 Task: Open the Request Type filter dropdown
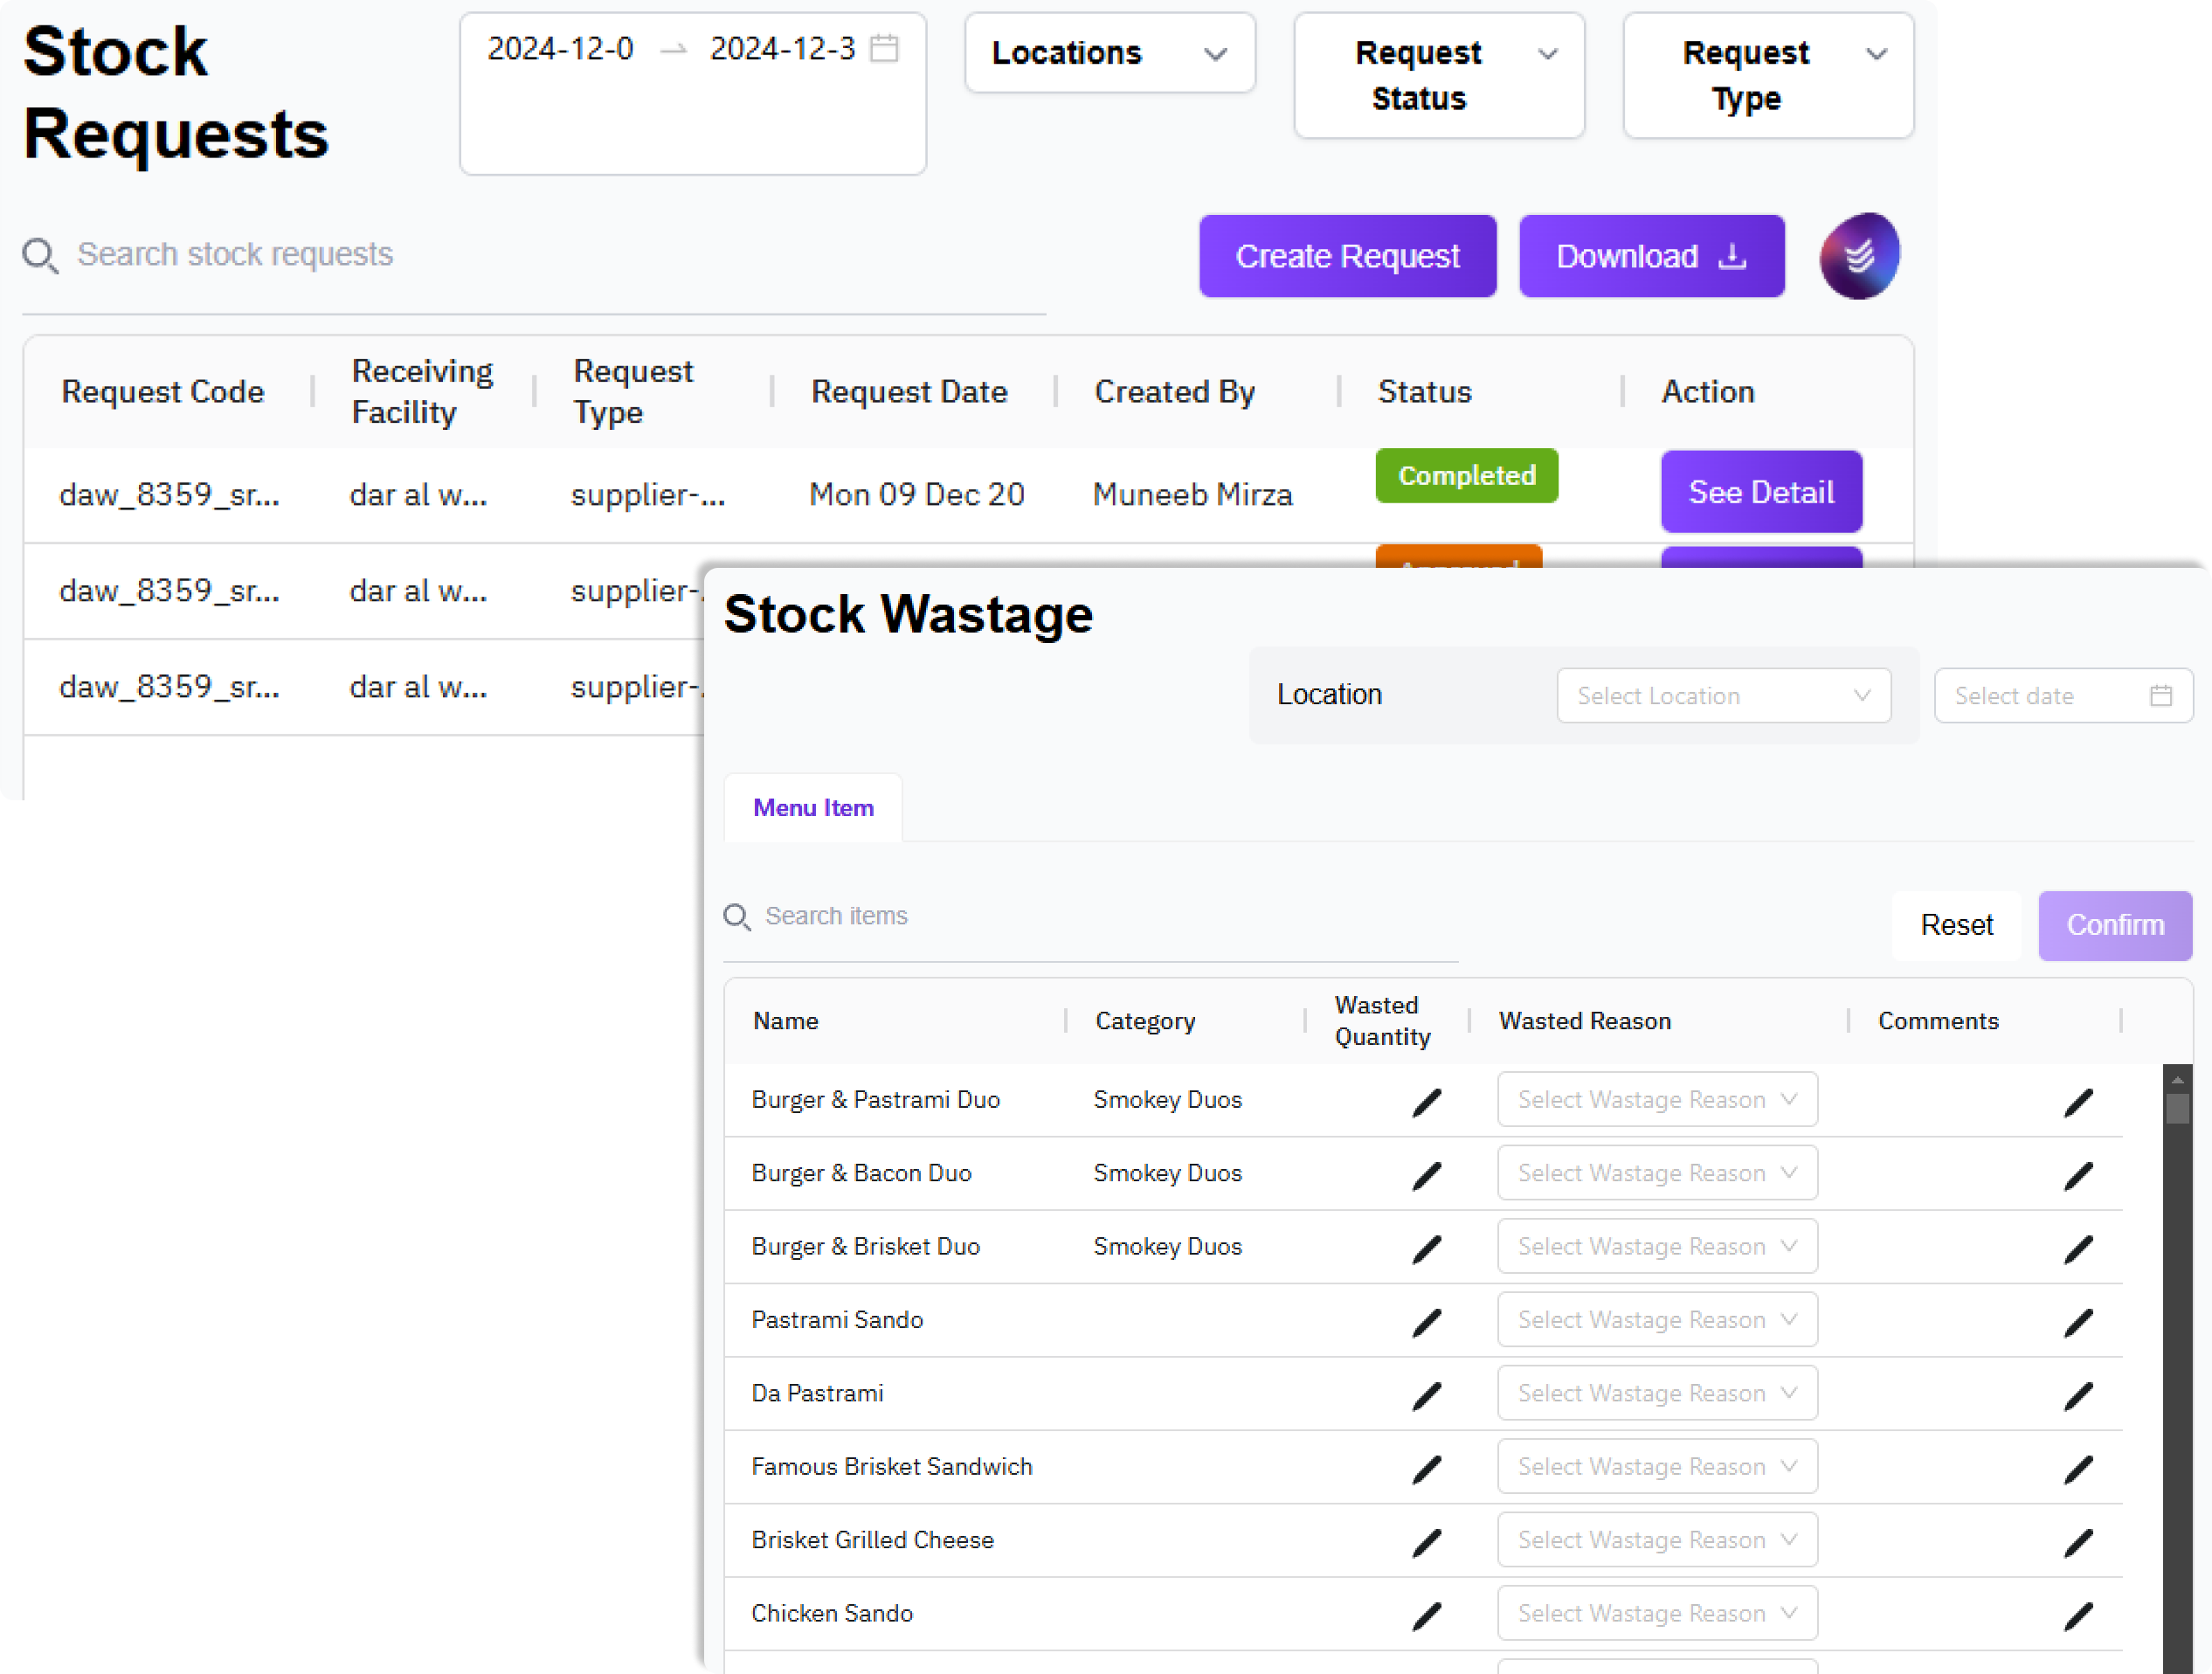(1767, 75)
